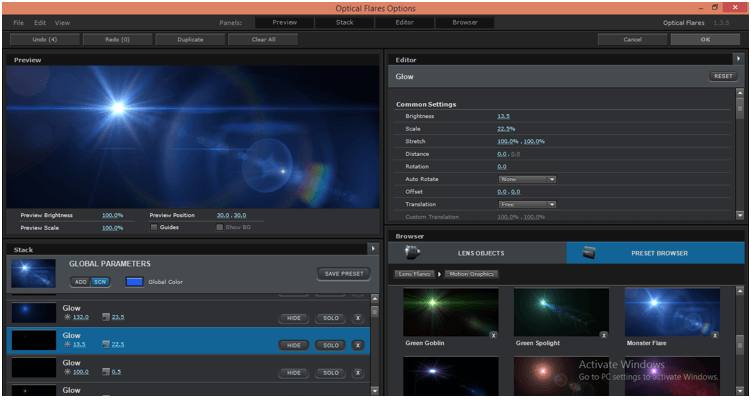The width and height of the screenshot is (751, 401).
Task: Click the brightness sun icon on selected Glow
Action: (68, 345)
